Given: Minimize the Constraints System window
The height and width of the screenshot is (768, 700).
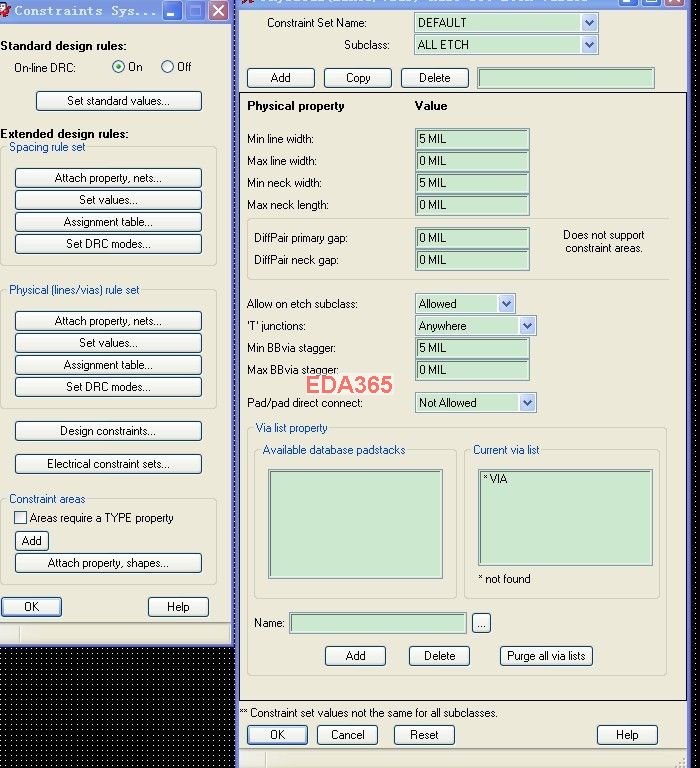Looking at the screenshot, I should tap(171, 11).
